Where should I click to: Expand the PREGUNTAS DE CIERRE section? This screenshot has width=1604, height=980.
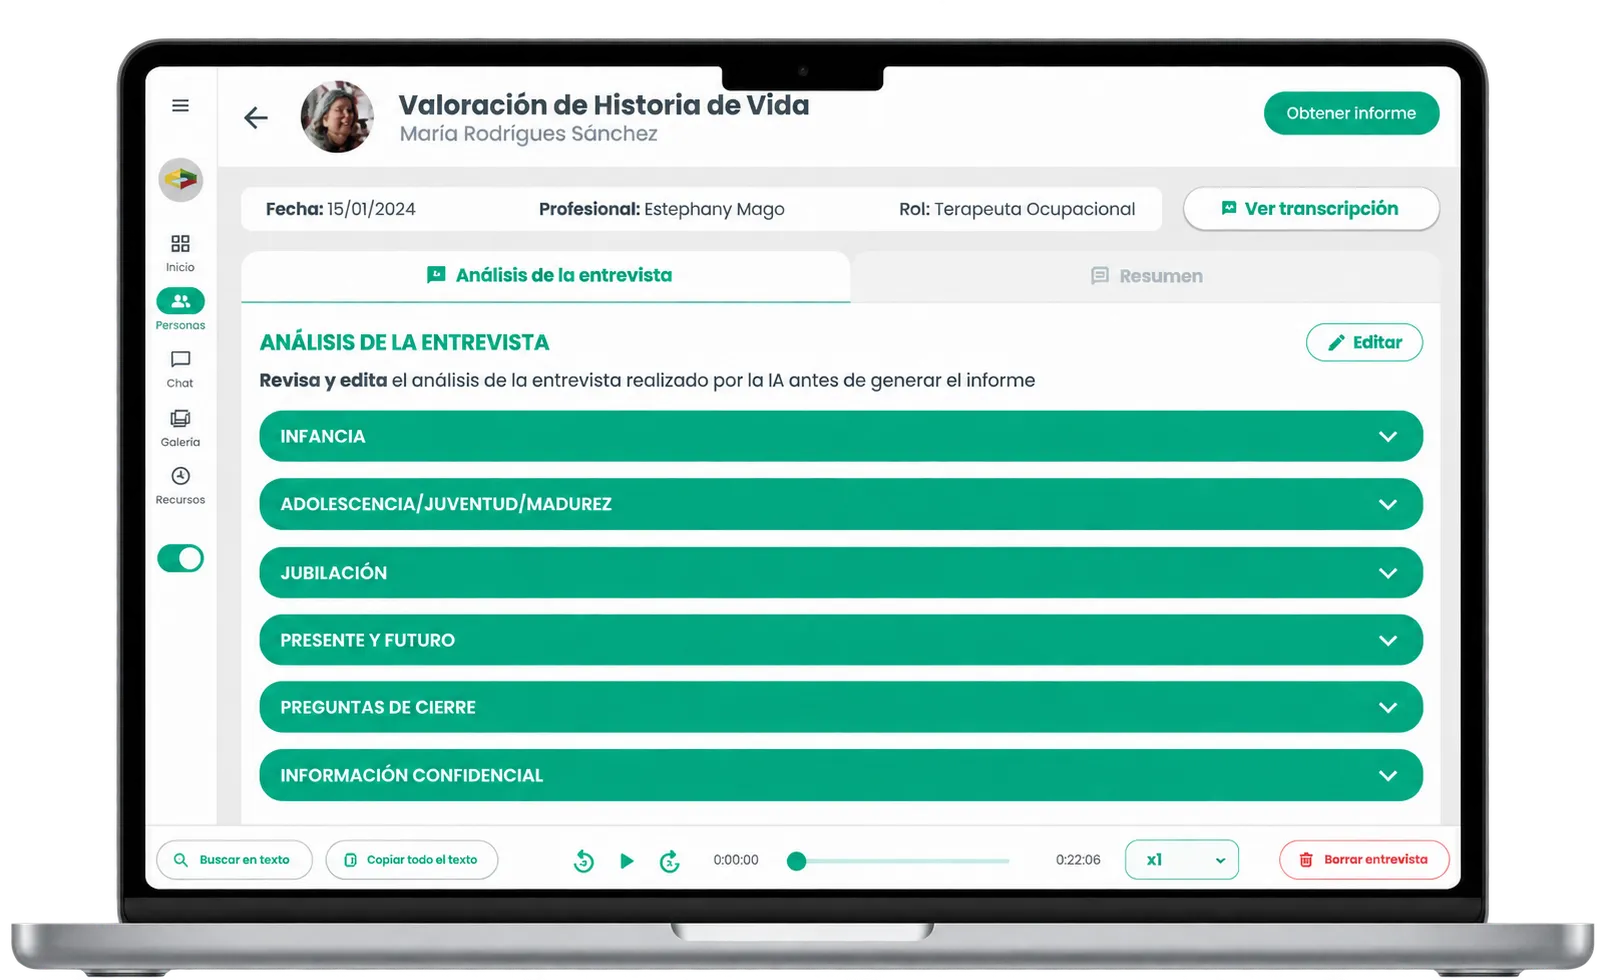(841, 707)
